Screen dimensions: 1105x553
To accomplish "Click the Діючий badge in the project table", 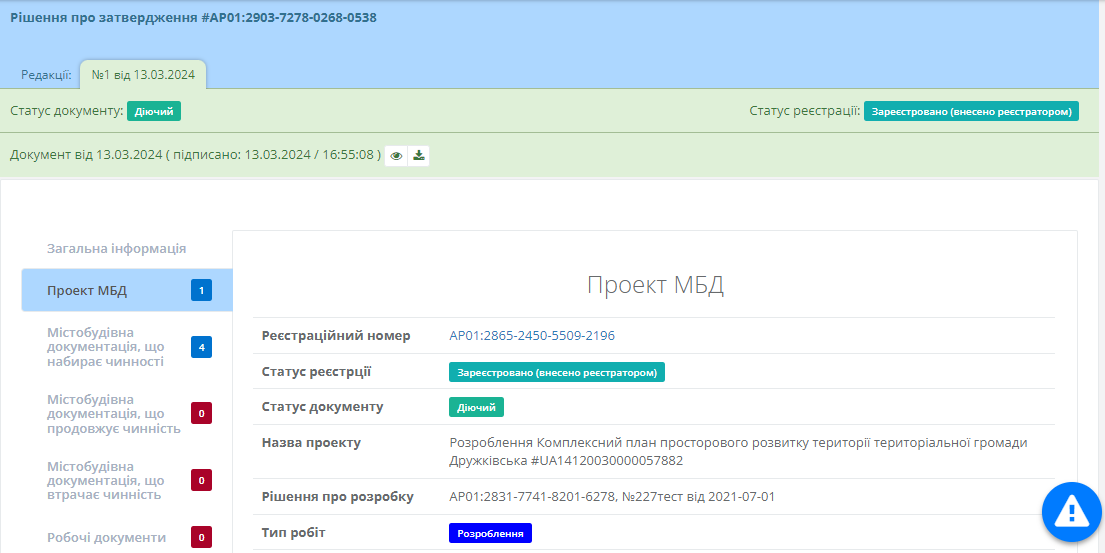I will click(x=476, y=407).
